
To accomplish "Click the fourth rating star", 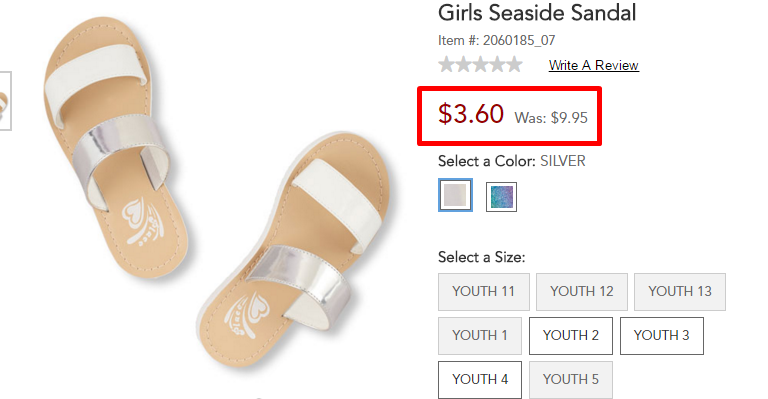I will coord(498,65).
